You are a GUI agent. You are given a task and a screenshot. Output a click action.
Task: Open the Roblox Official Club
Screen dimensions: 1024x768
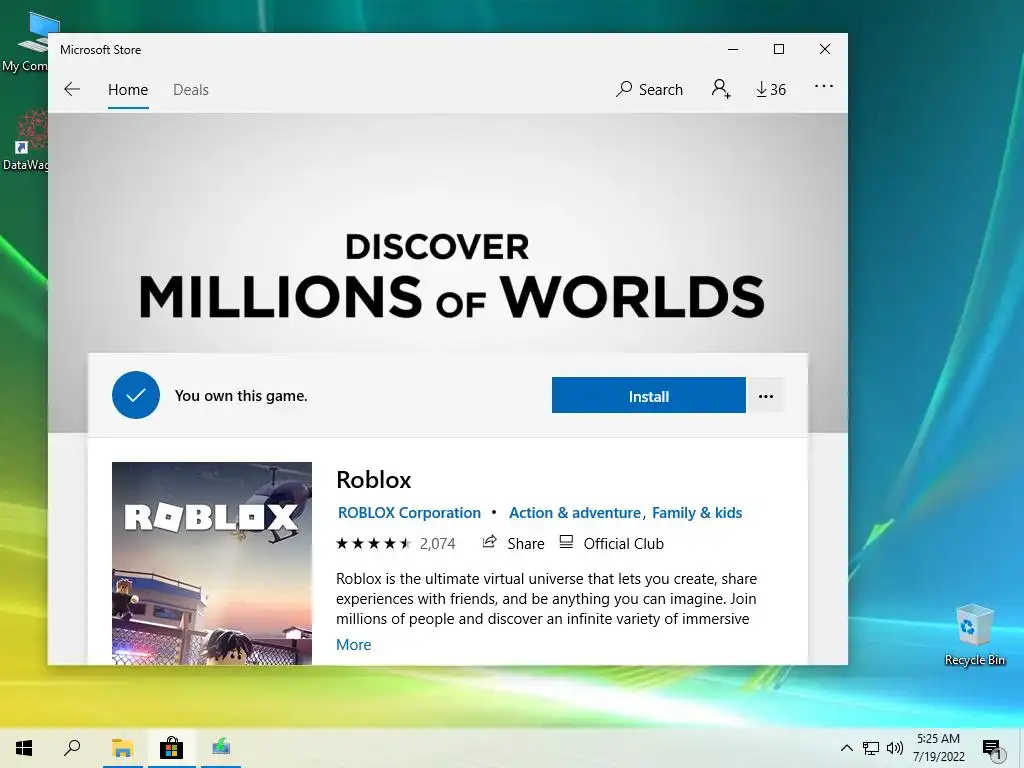pos(612,543)
